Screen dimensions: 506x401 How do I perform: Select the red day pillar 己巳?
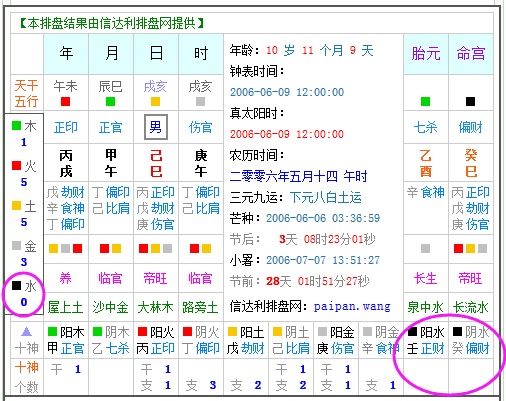point(156,163)
